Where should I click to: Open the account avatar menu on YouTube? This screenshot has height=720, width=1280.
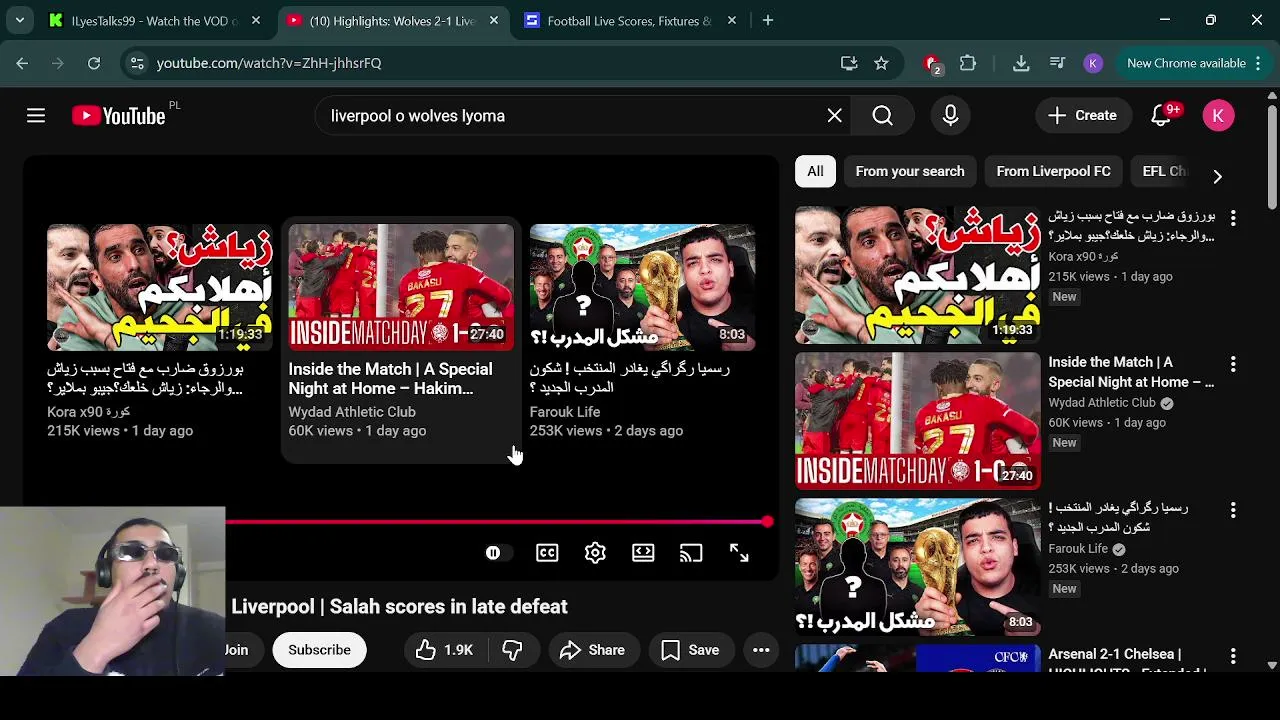(x=1218, y=116)
